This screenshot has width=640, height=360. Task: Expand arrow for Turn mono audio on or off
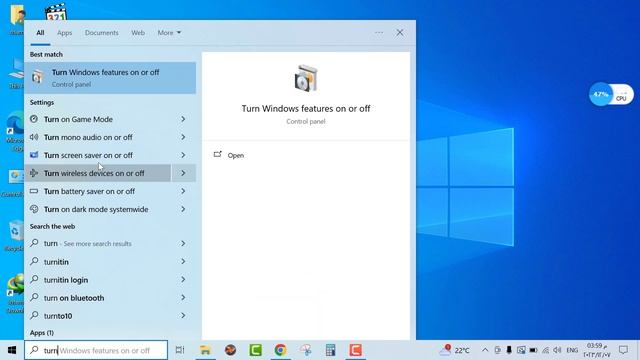pyautogui.click(x=183, y=137)
